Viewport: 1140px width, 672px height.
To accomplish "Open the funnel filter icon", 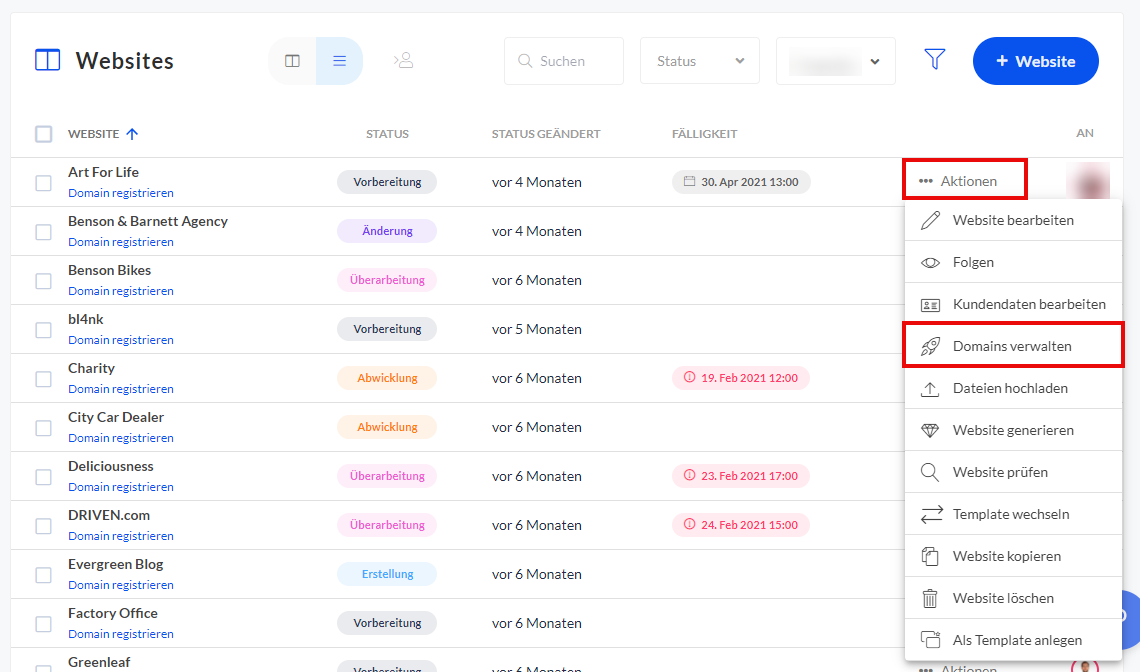I will pos(934,61).
